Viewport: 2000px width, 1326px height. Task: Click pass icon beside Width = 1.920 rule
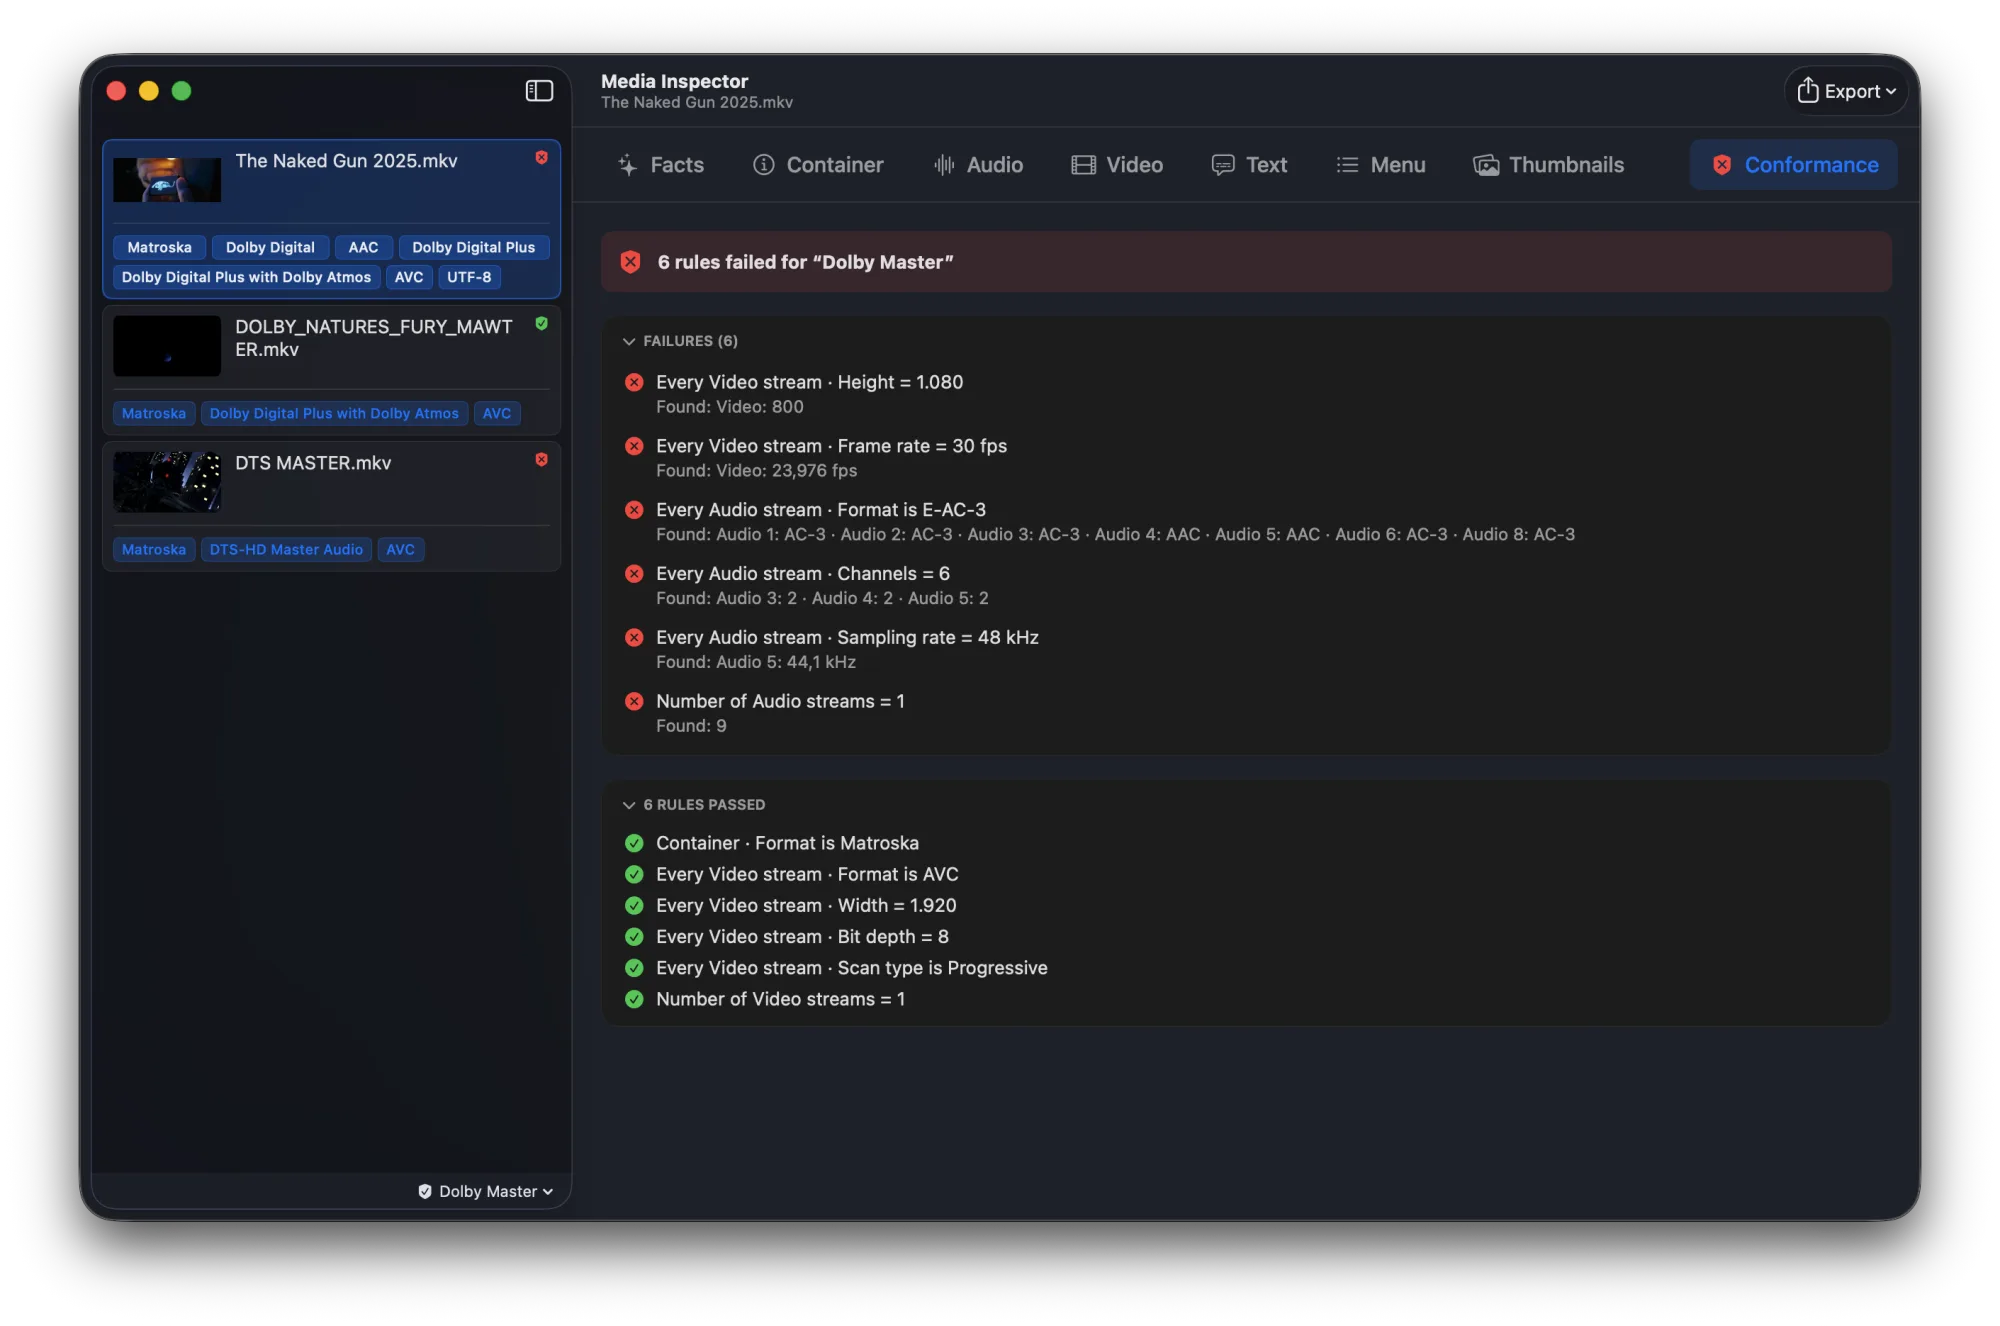coord(634,905)
